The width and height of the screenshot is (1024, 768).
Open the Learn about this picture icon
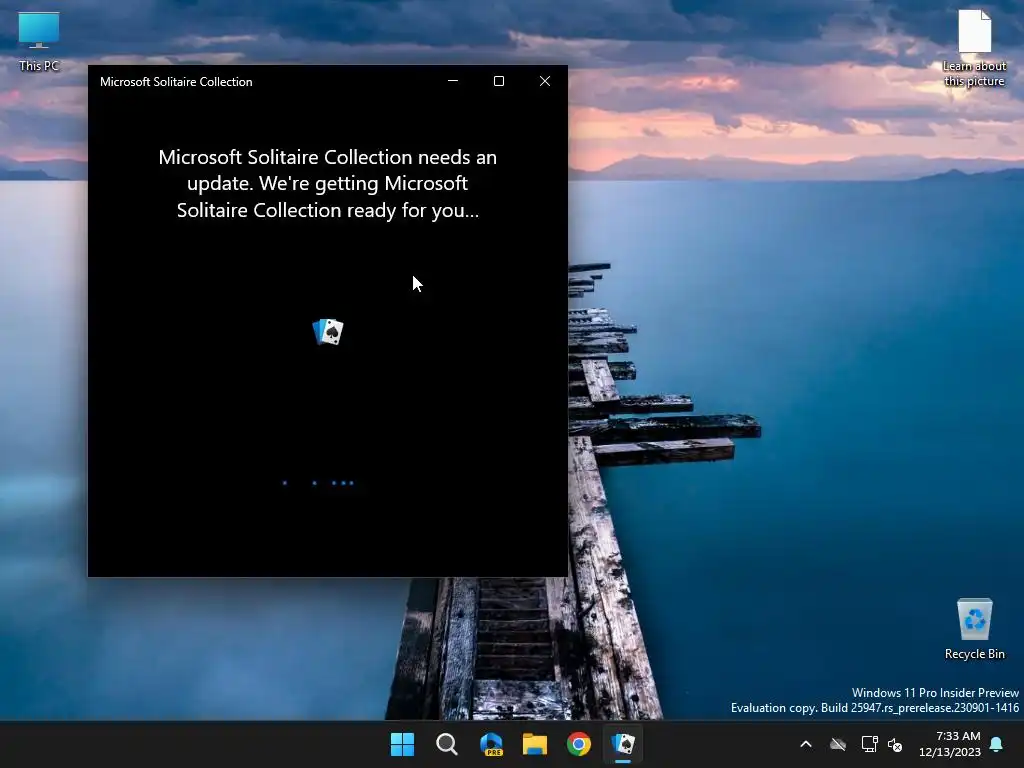(974, 48)
